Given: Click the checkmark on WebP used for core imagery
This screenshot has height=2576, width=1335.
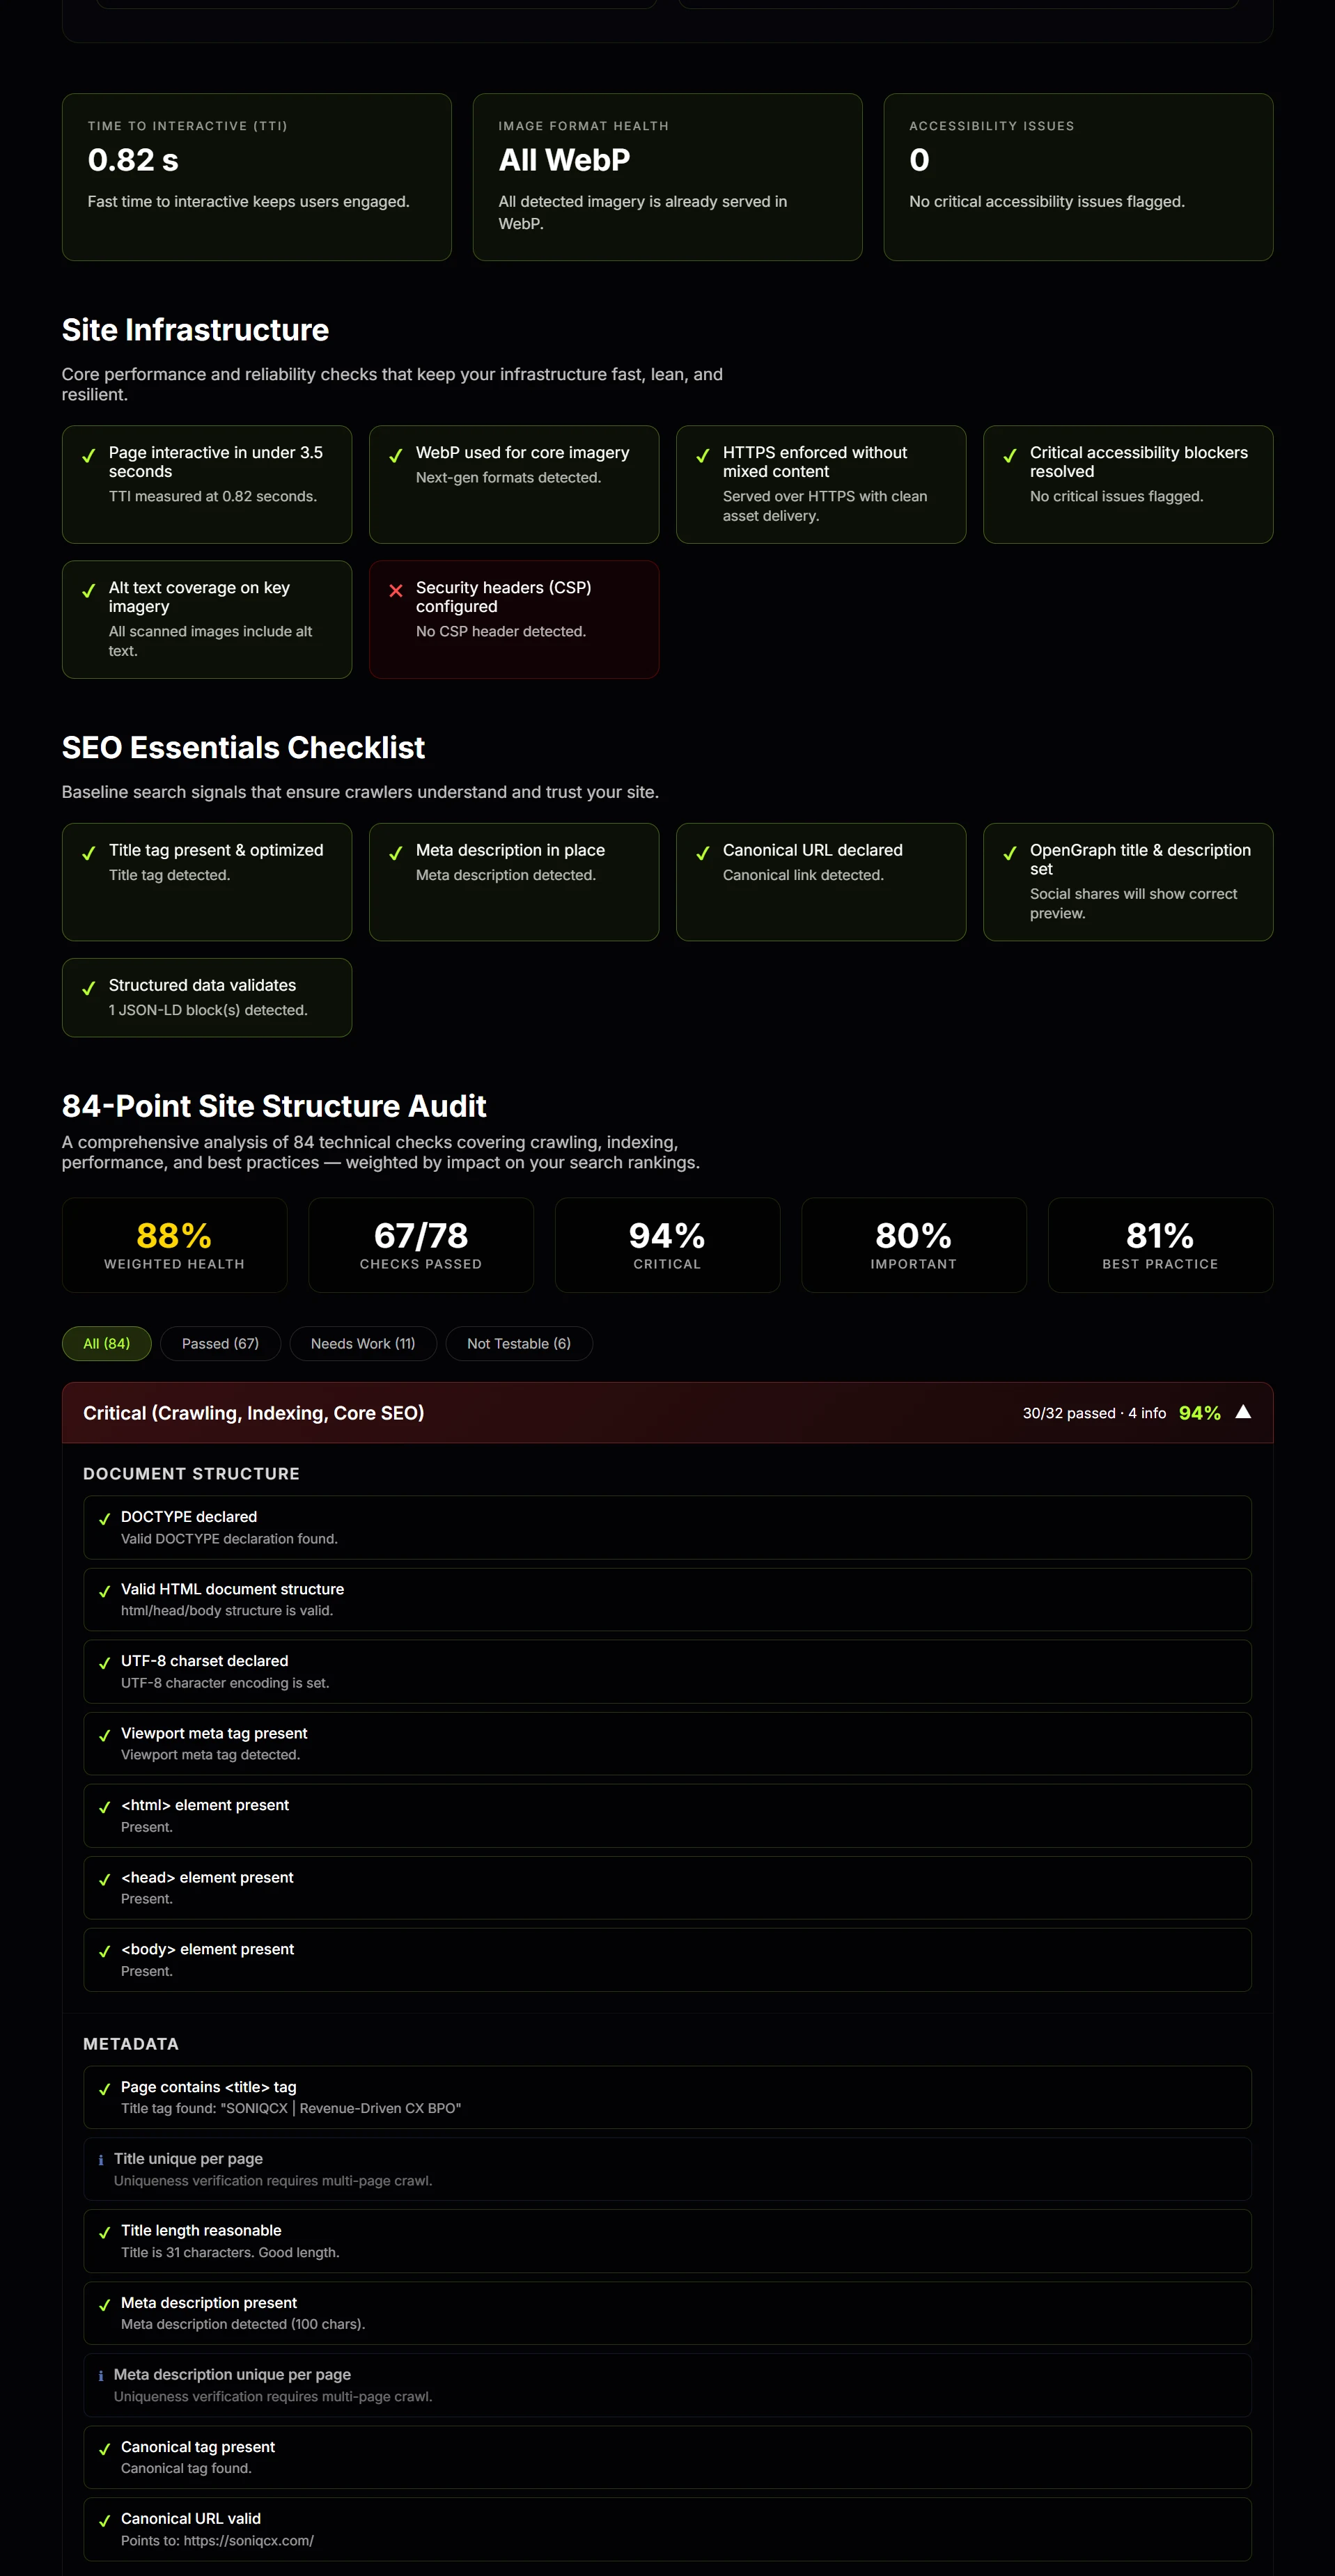Looking at the screenshot, I should pyautogui.click(x=396, y=455).
